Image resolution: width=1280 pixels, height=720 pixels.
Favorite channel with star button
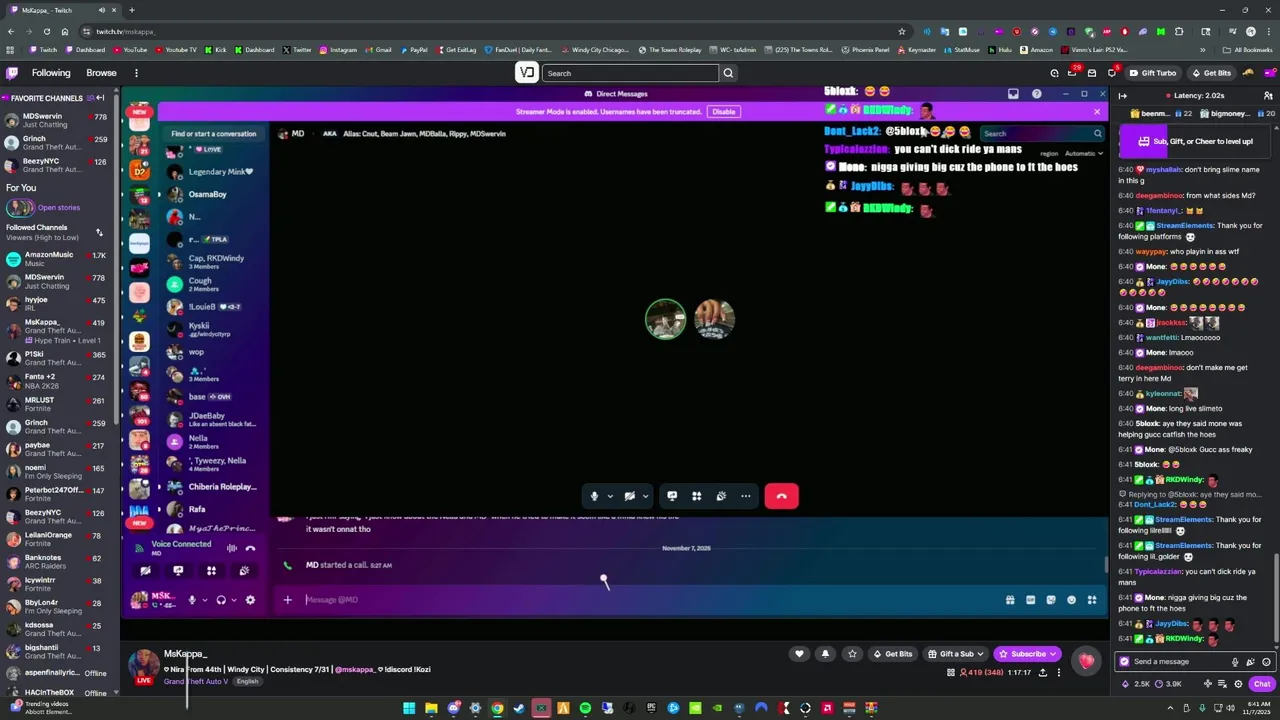(x=852, y=654)
